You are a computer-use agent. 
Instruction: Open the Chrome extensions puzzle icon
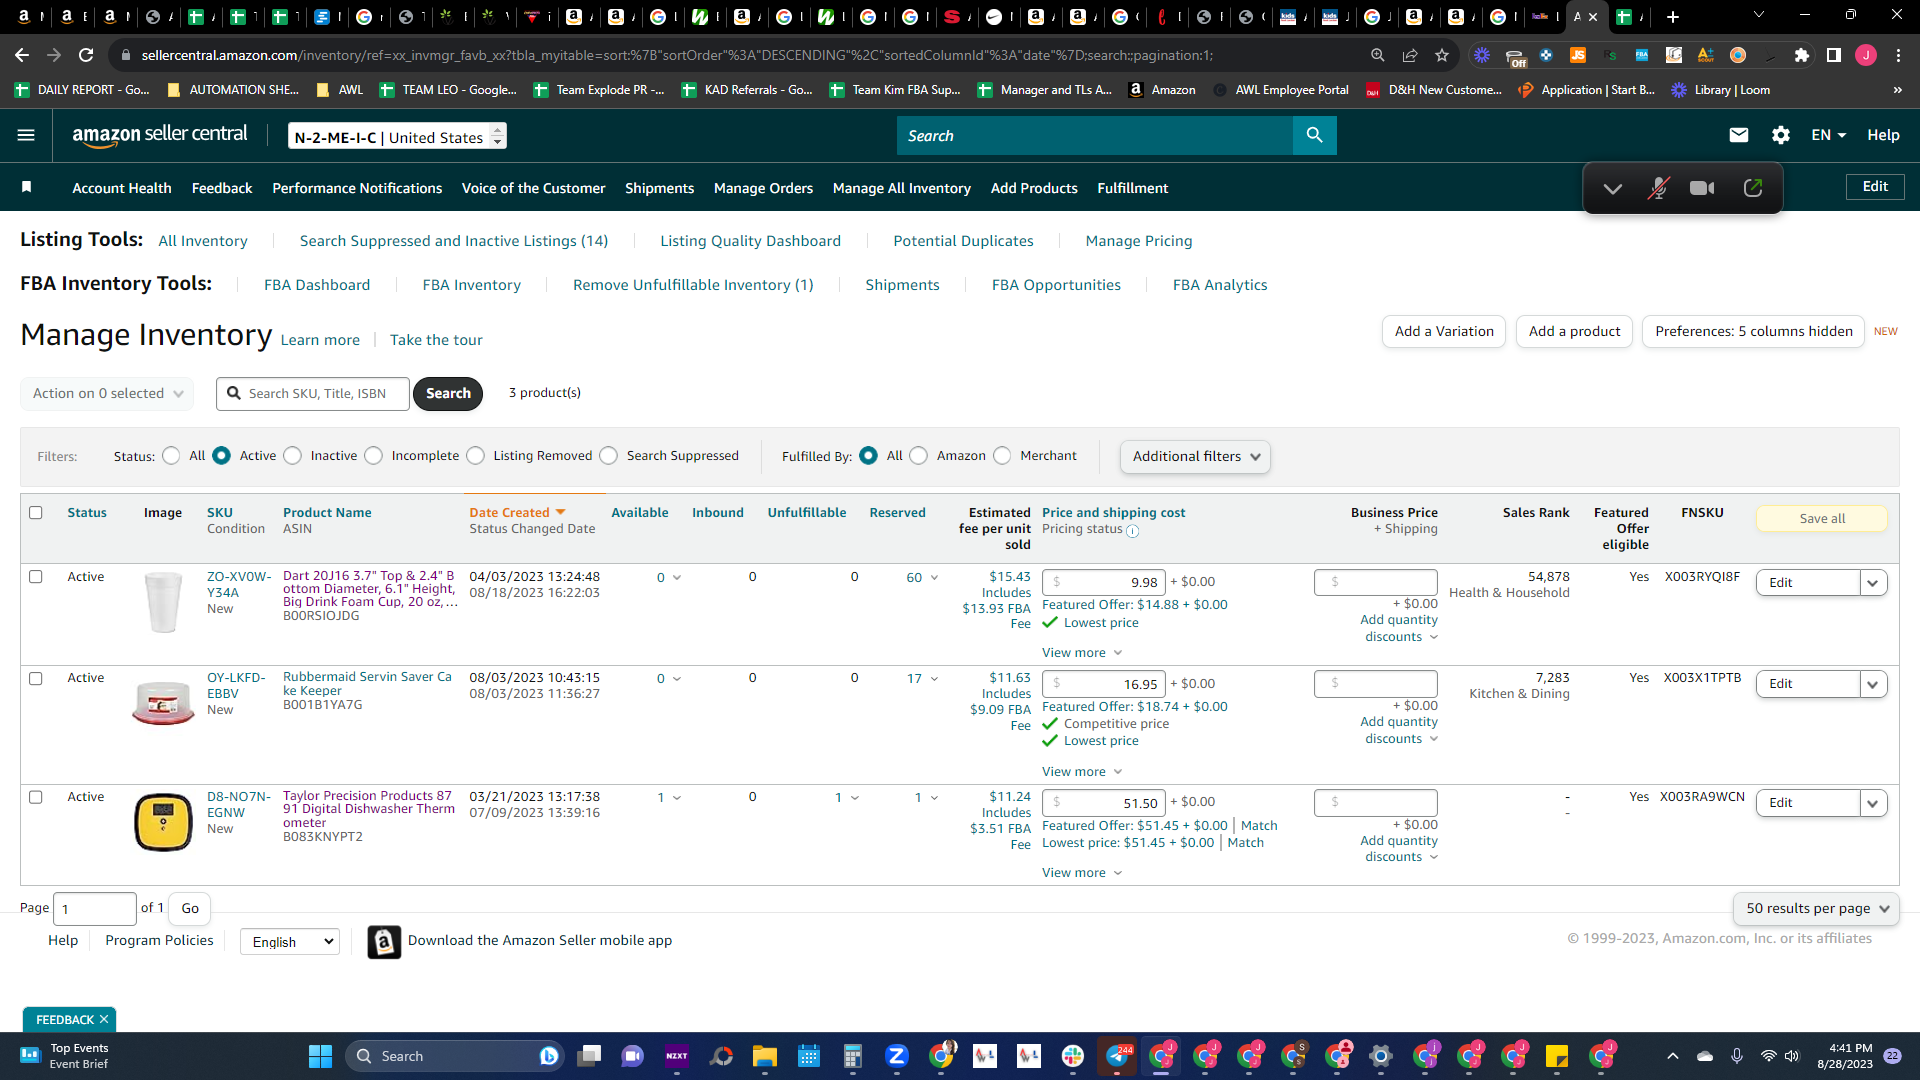(1802, 55)
